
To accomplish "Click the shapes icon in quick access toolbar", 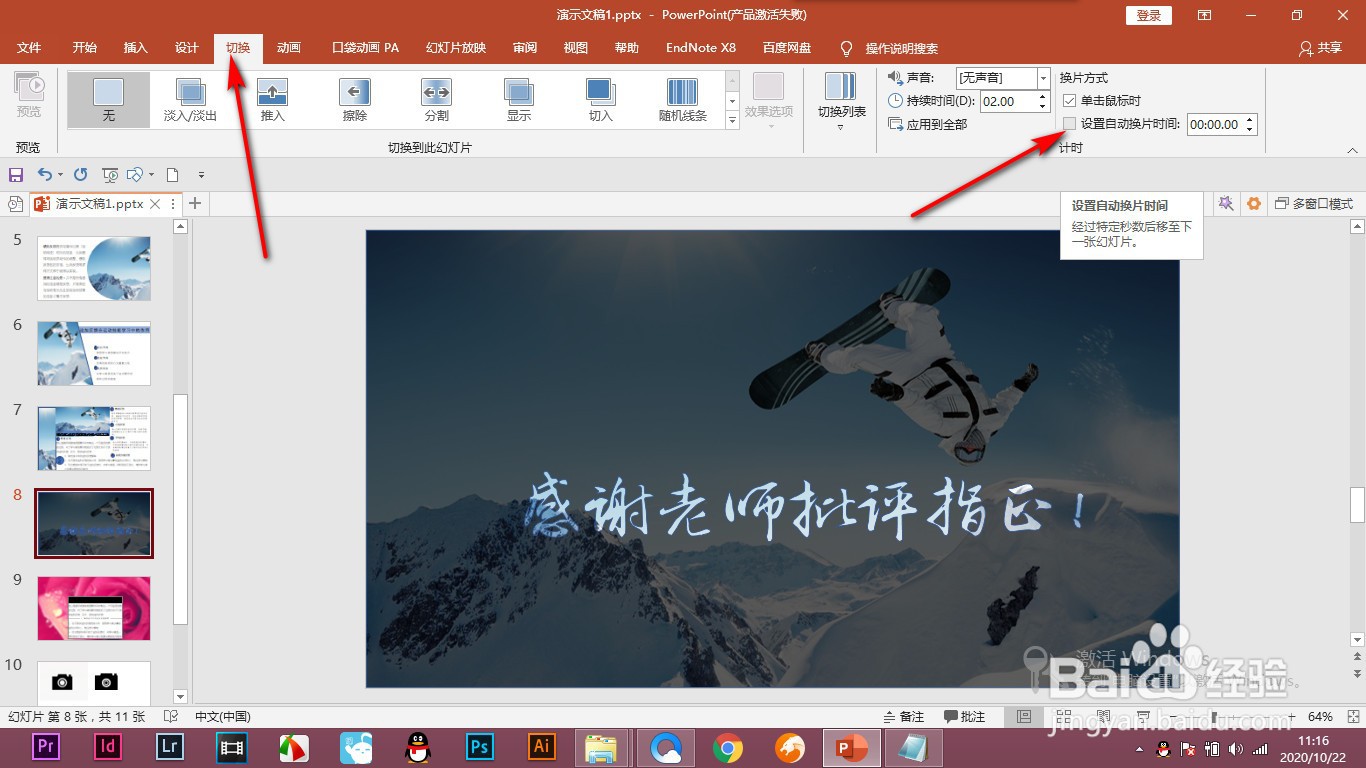I will (135, 174).
